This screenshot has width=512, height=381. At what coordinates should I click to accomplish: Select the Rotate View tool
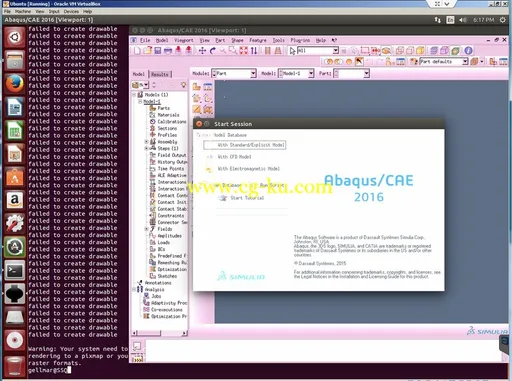[213, 51]
